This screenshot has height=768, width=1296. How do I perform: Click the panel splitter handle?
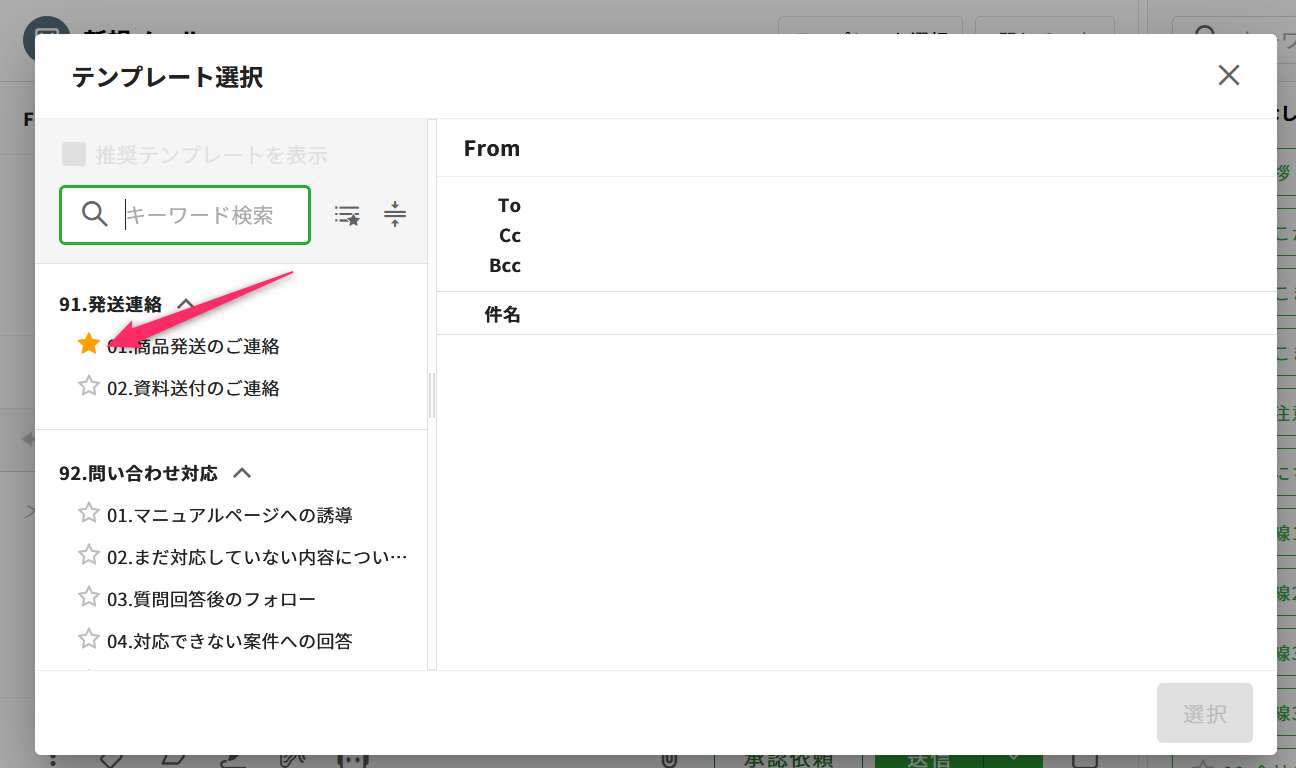click(x=432, y=395)
